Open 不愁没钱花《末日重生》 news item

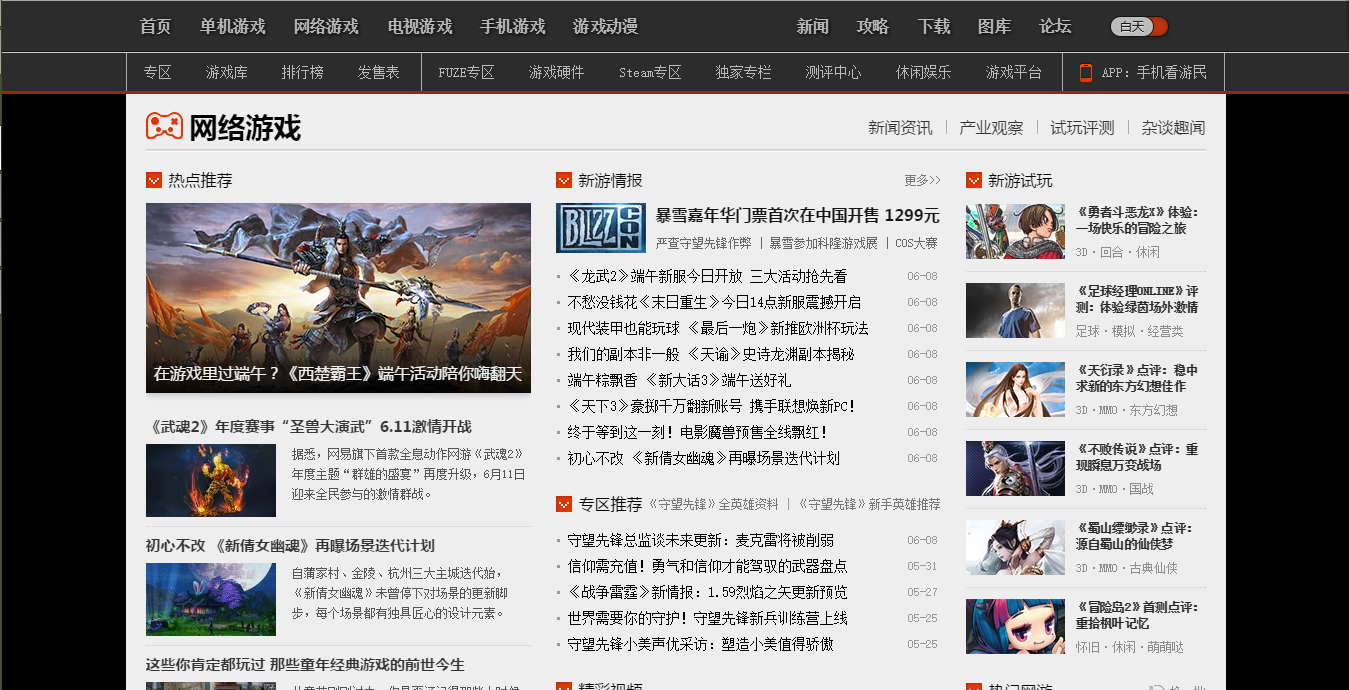(x=714, y=302)
